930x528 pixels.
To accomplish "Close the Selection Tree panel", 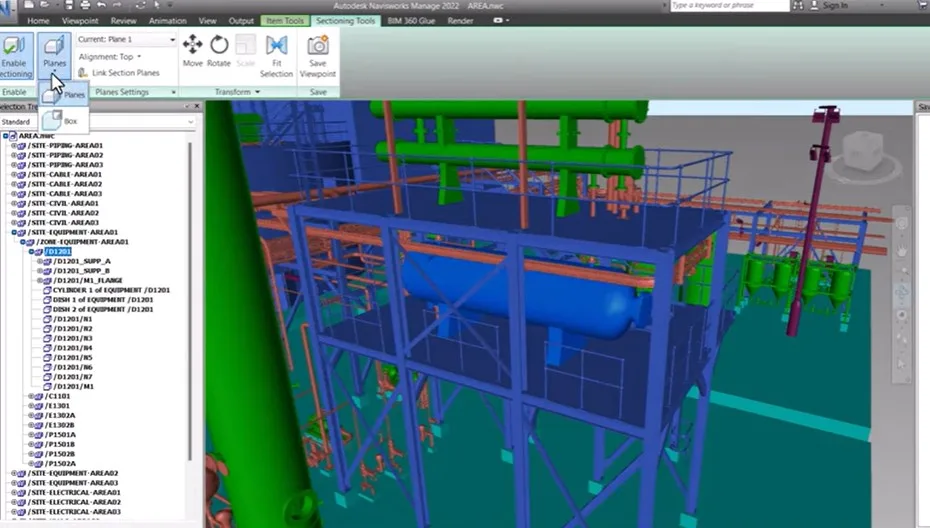I will [197, 106].
